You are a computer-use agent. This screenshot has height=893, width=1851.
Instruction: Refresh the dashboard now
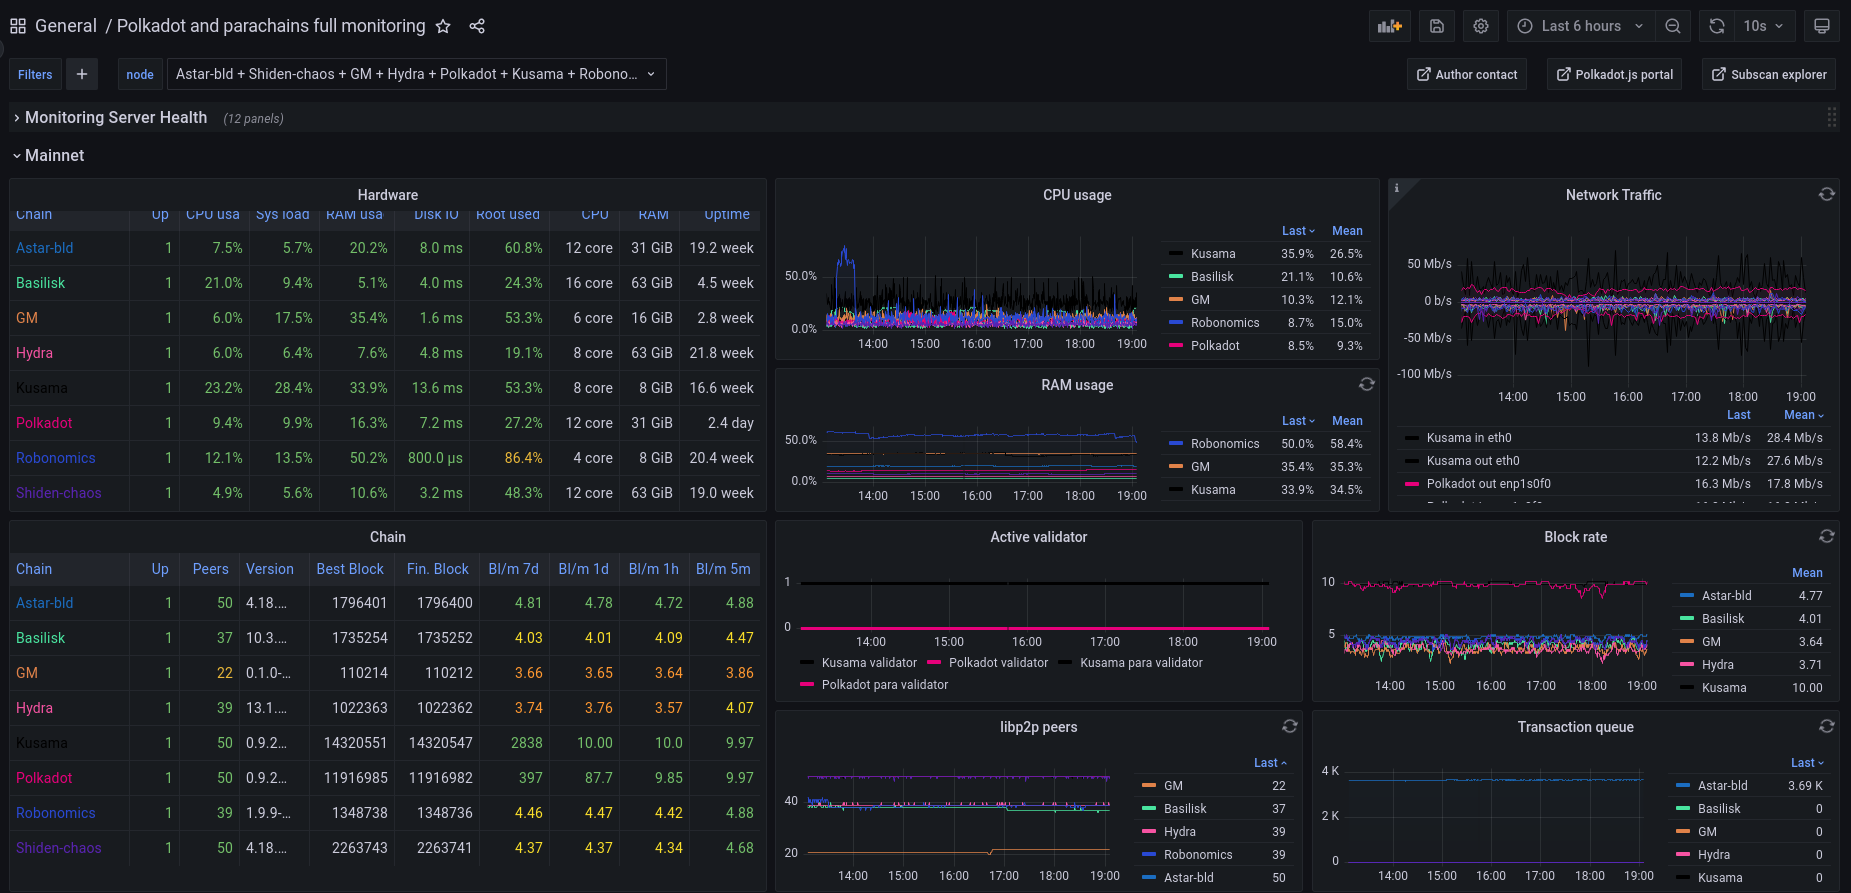click(1717, 26)
